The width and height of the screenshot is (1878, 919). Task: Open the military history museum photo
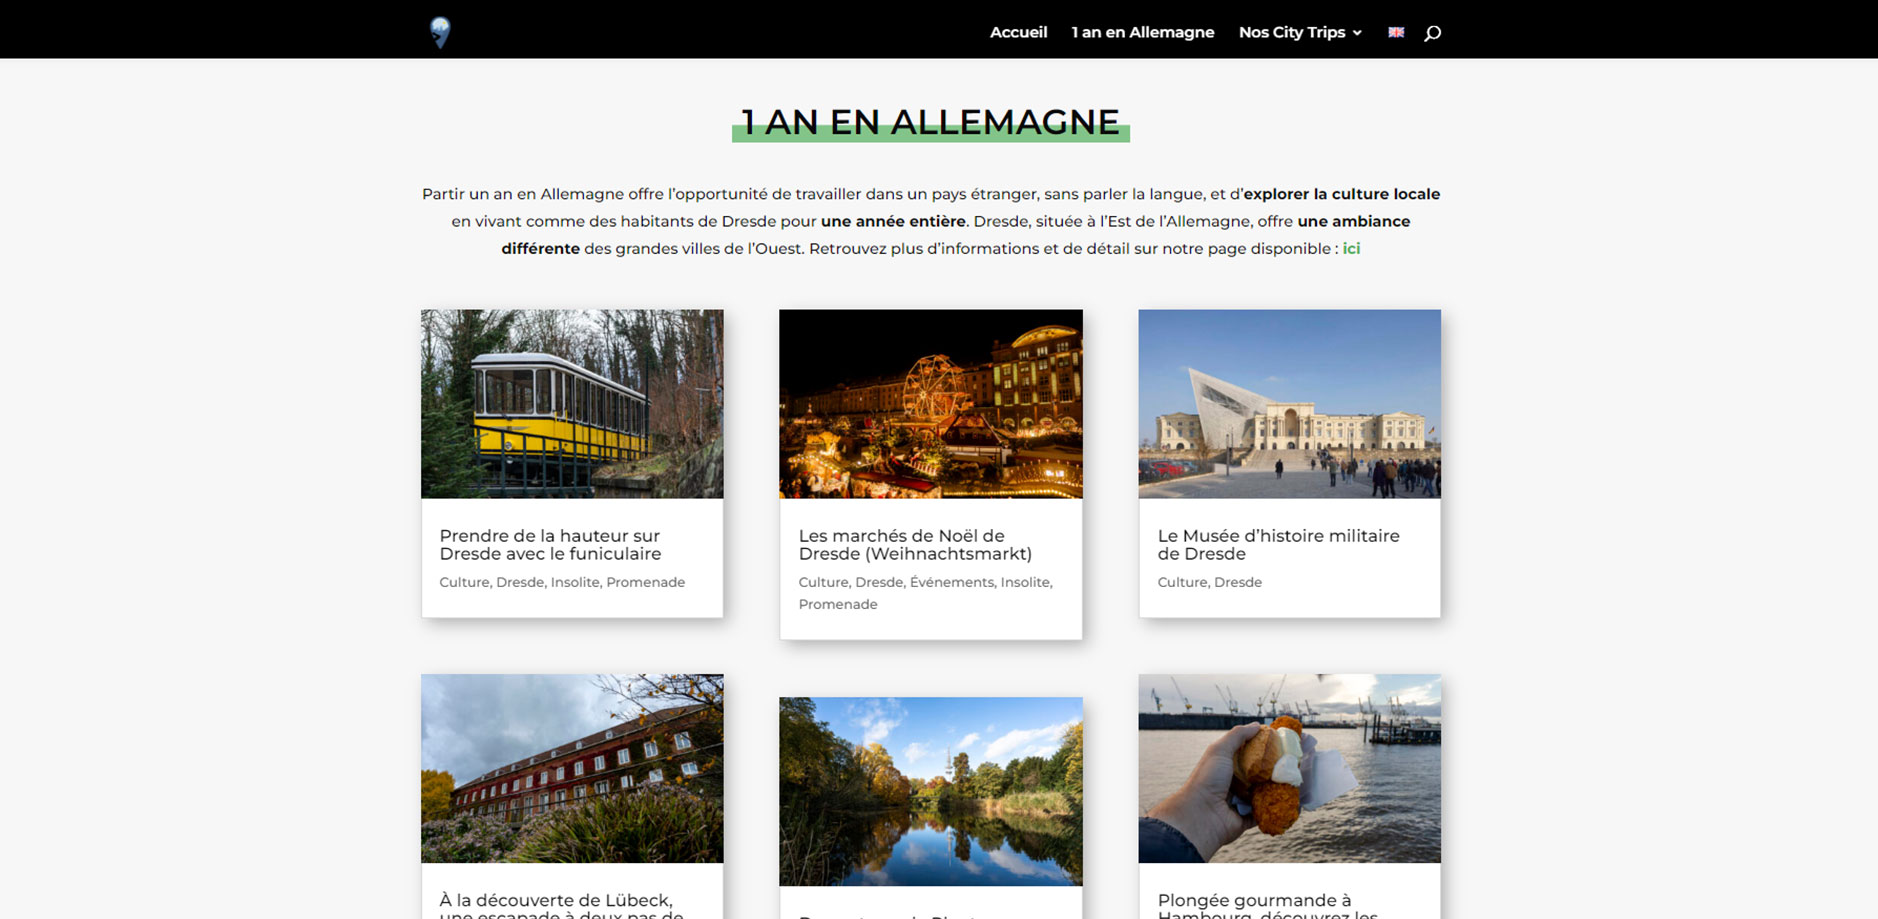point(1289,403)
